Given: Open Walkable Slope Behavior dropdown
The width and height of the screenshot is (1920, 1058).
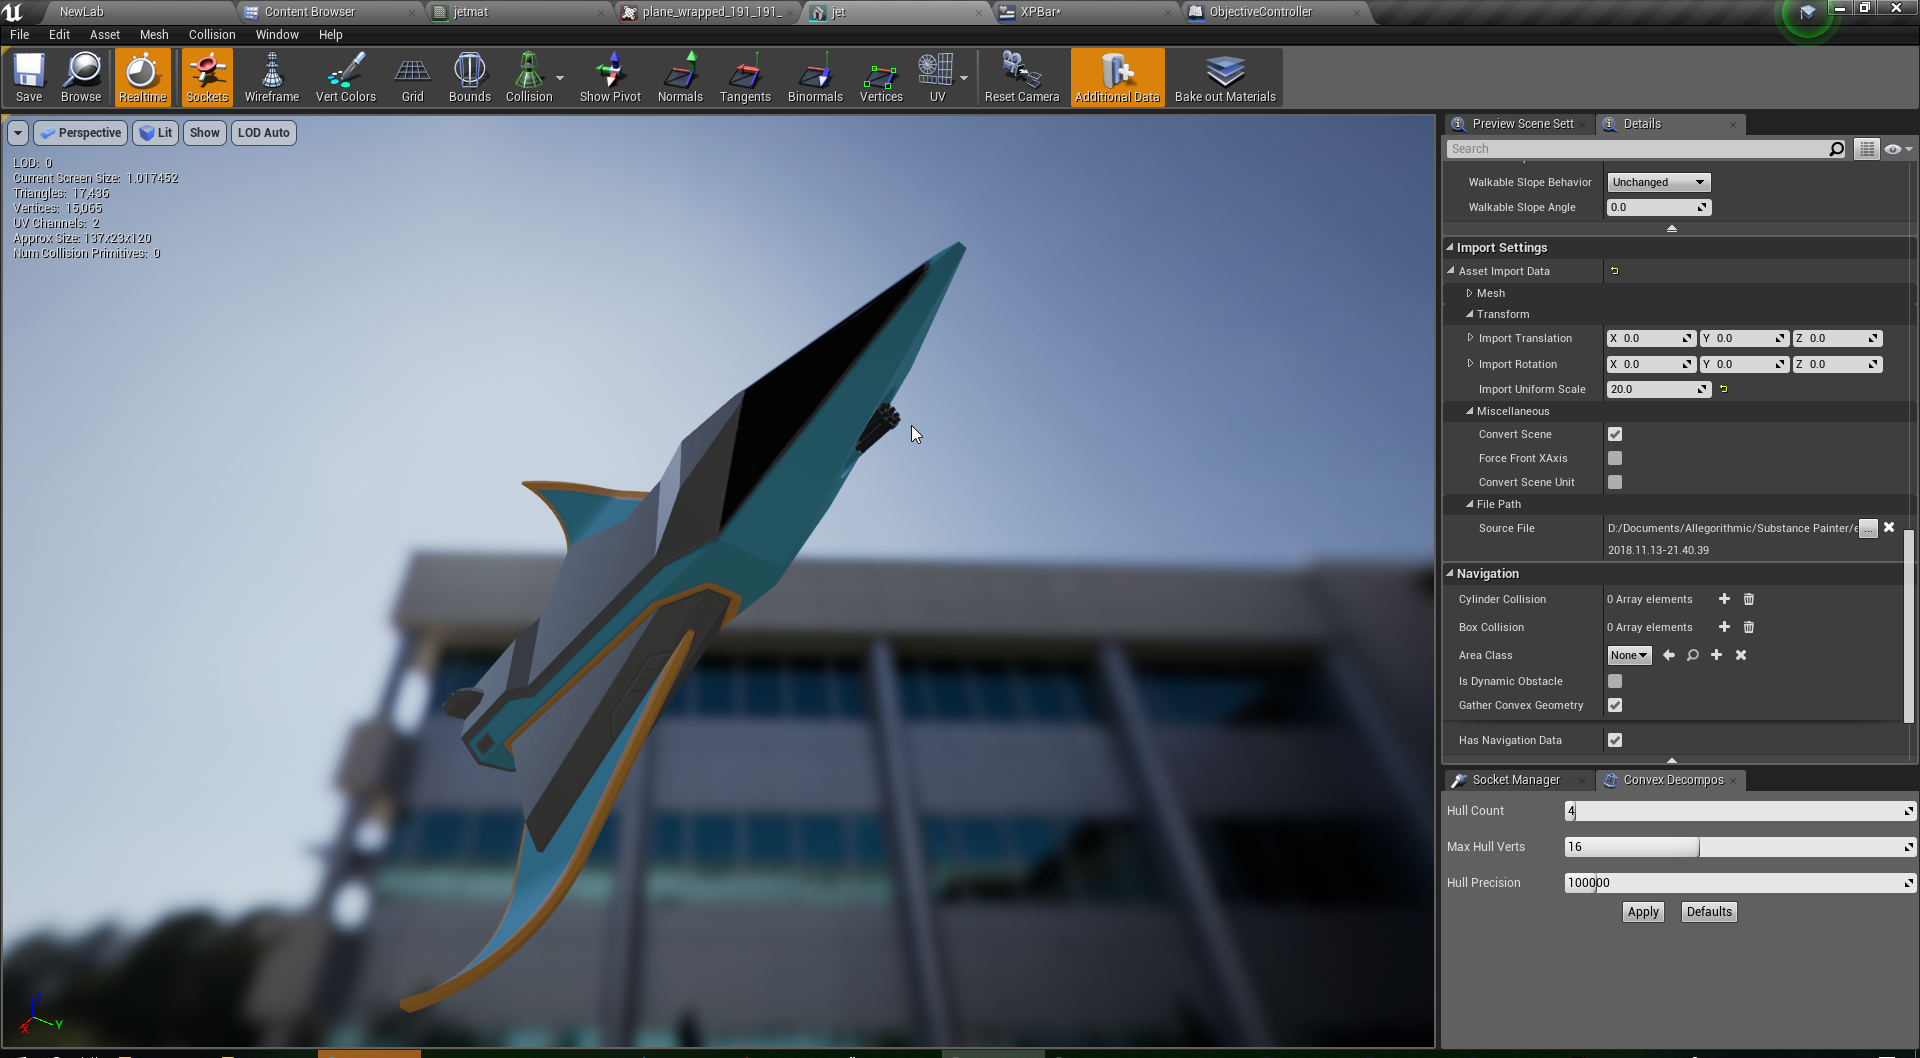Looking at the screenshot, I should 1658,182.
